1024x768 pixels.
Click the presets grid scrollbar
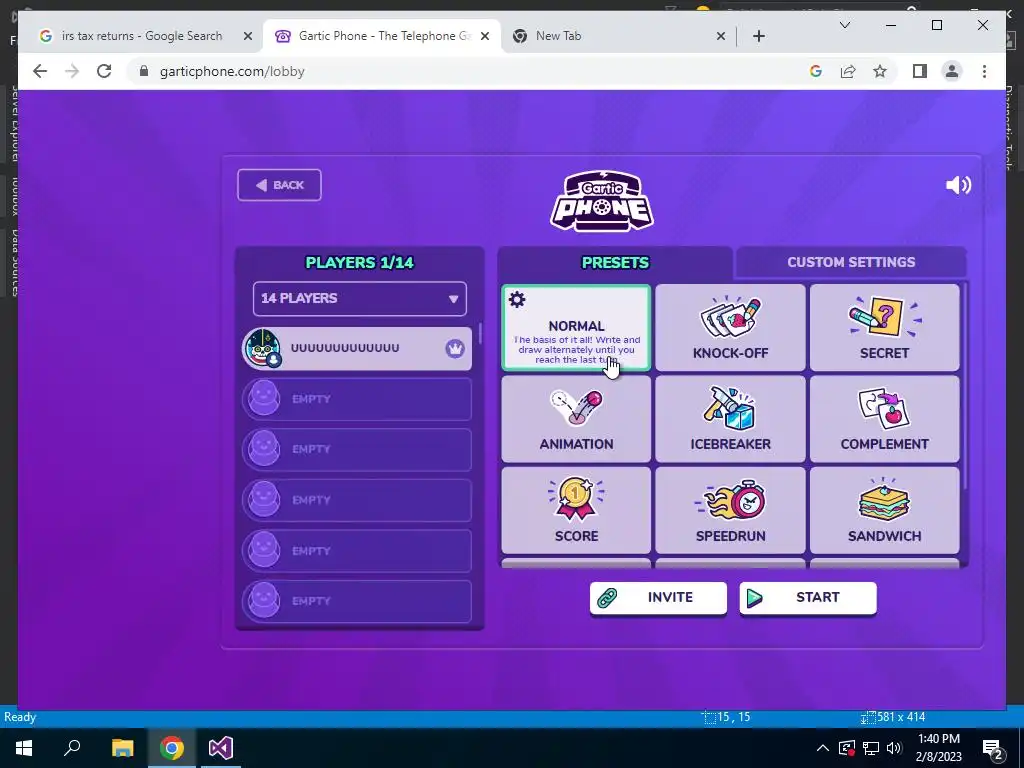pyautogui.click(x=966, y=385)
